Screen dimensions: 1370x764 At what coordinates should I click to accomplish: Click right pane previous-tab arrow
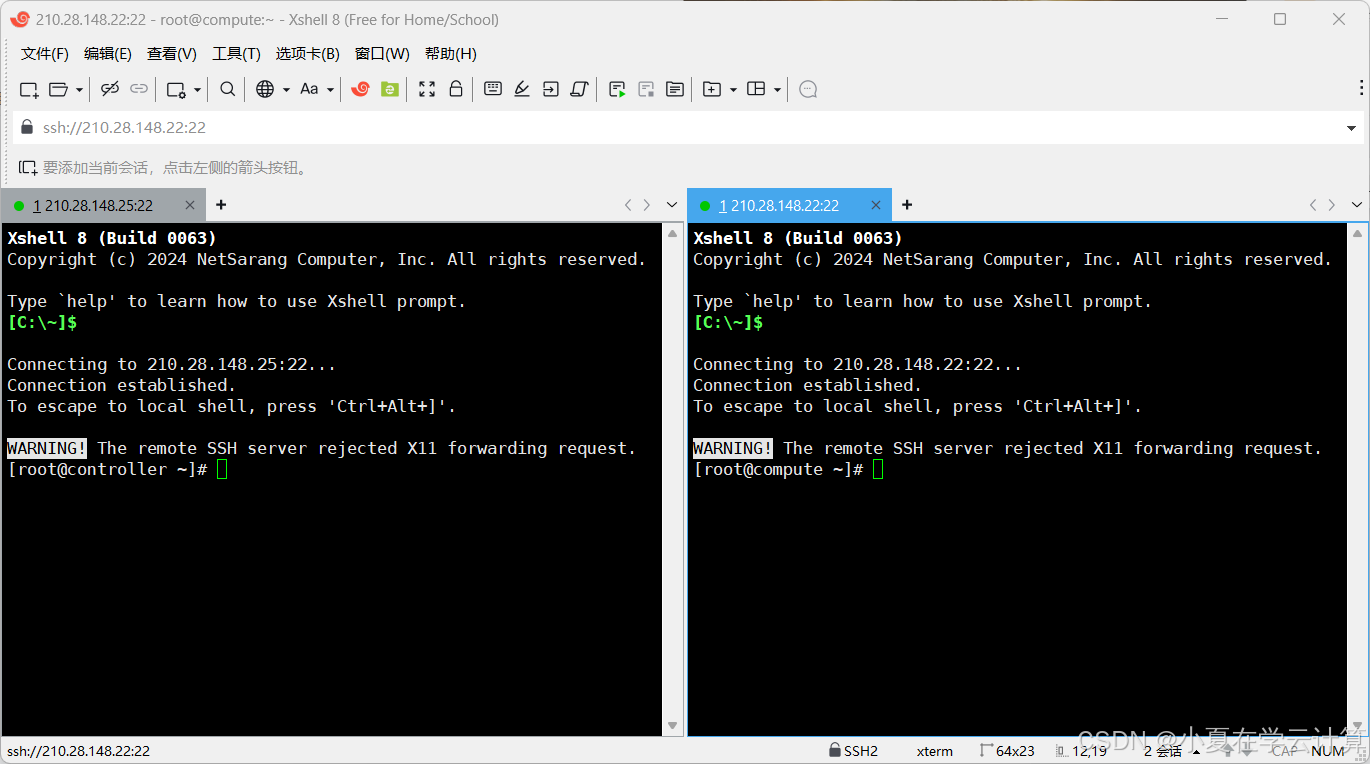(1313, 205)
